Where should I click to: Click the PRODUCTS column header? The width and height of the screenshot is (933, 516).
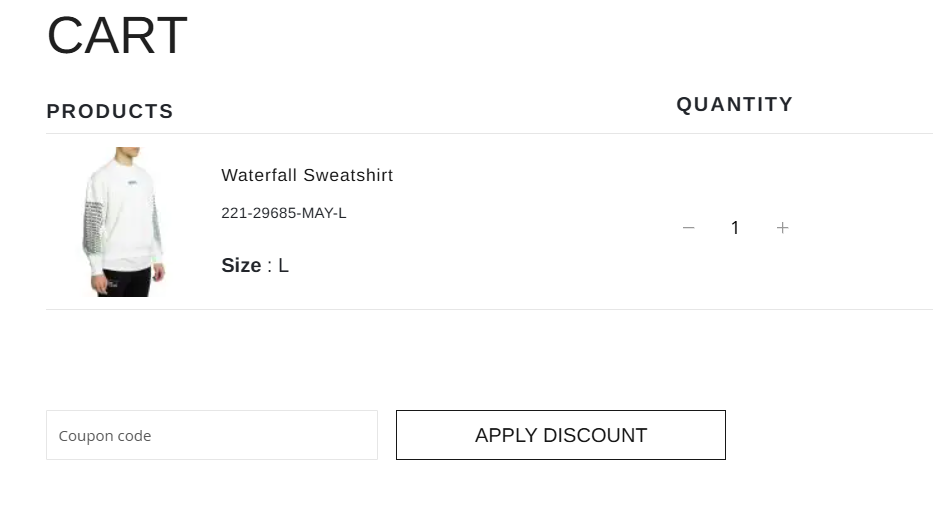tap(110, 111)
